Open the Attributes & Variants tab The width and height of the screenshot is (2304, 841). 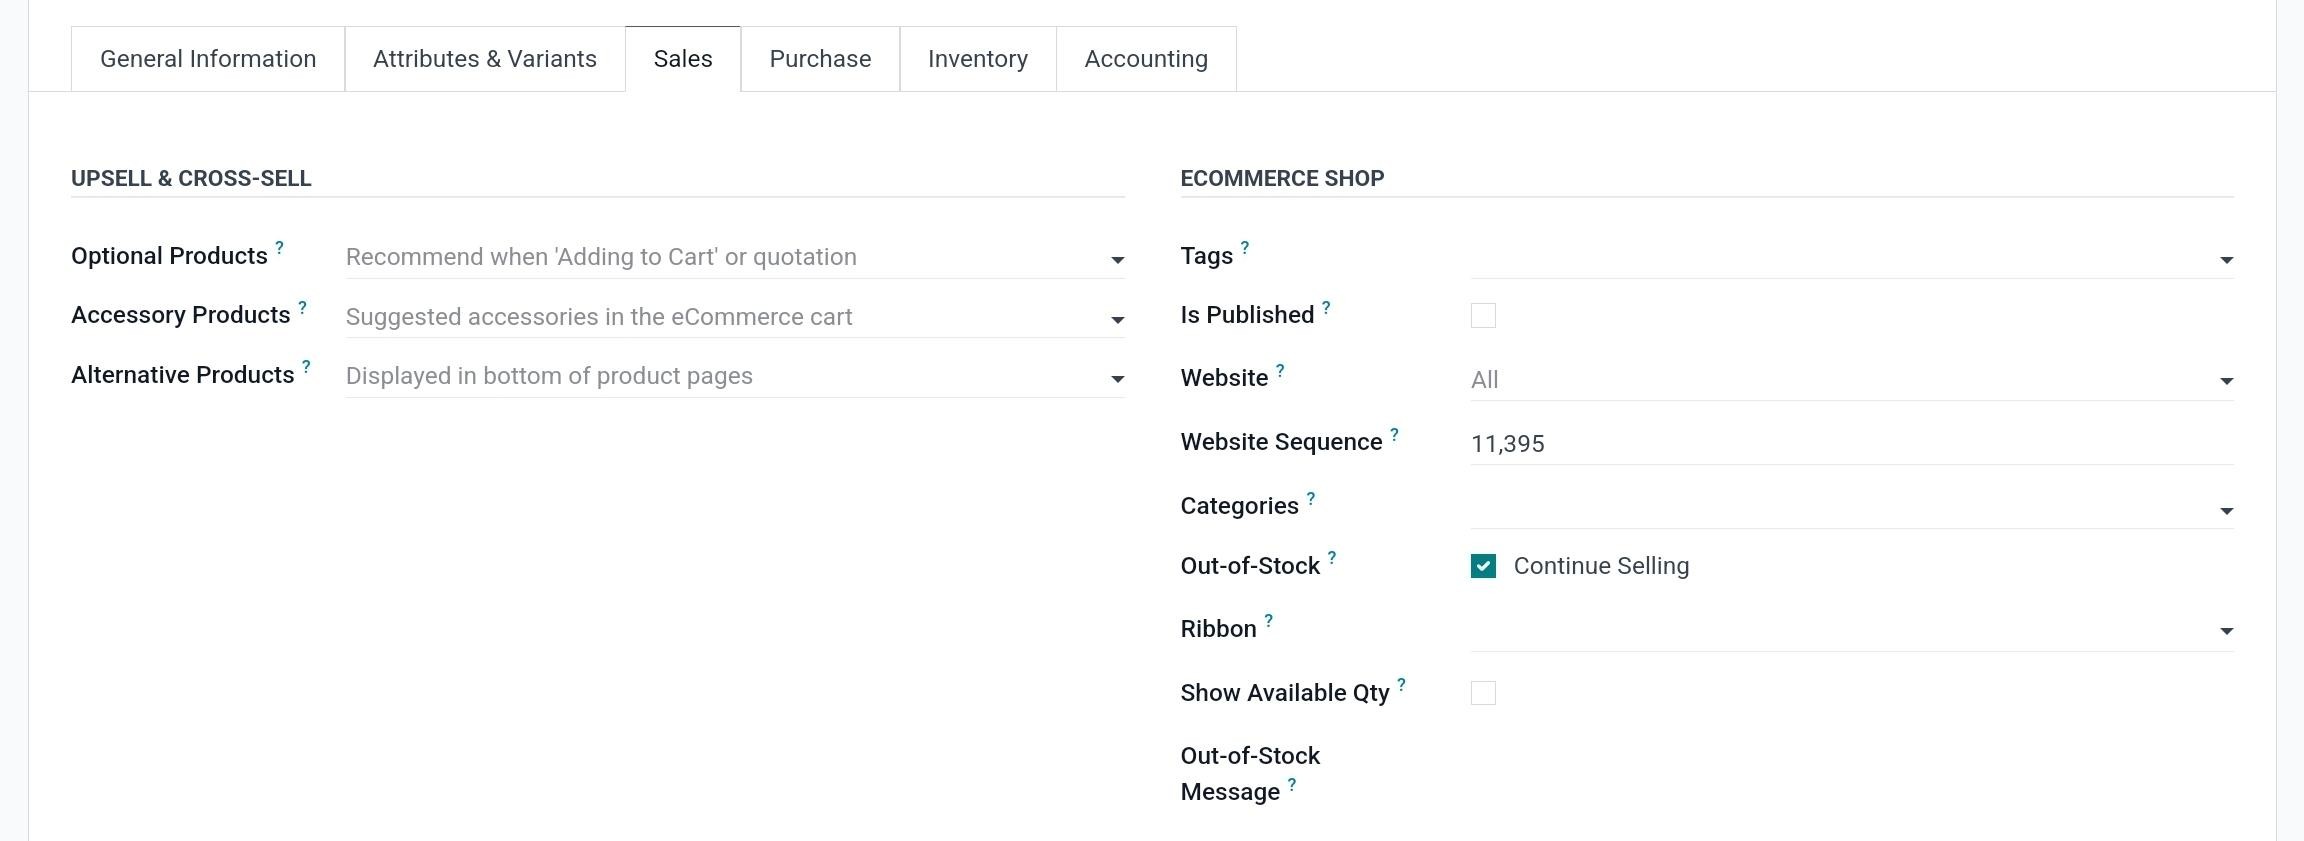click(485, 59)
